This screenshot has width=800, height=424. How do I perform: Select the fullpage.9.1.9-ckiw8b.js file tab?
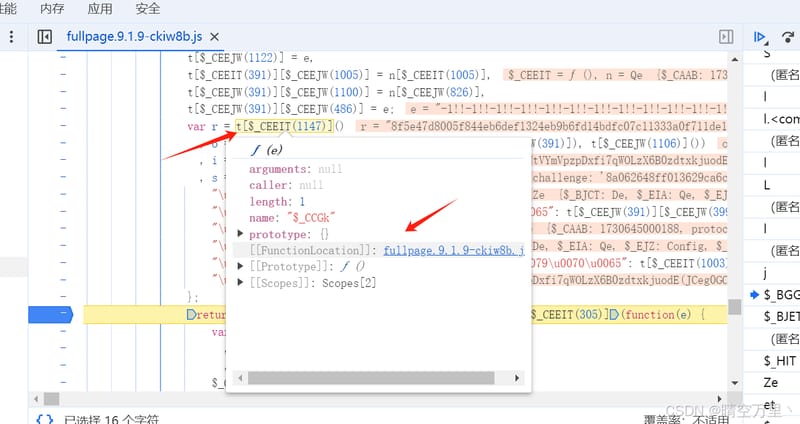point(134,37)
